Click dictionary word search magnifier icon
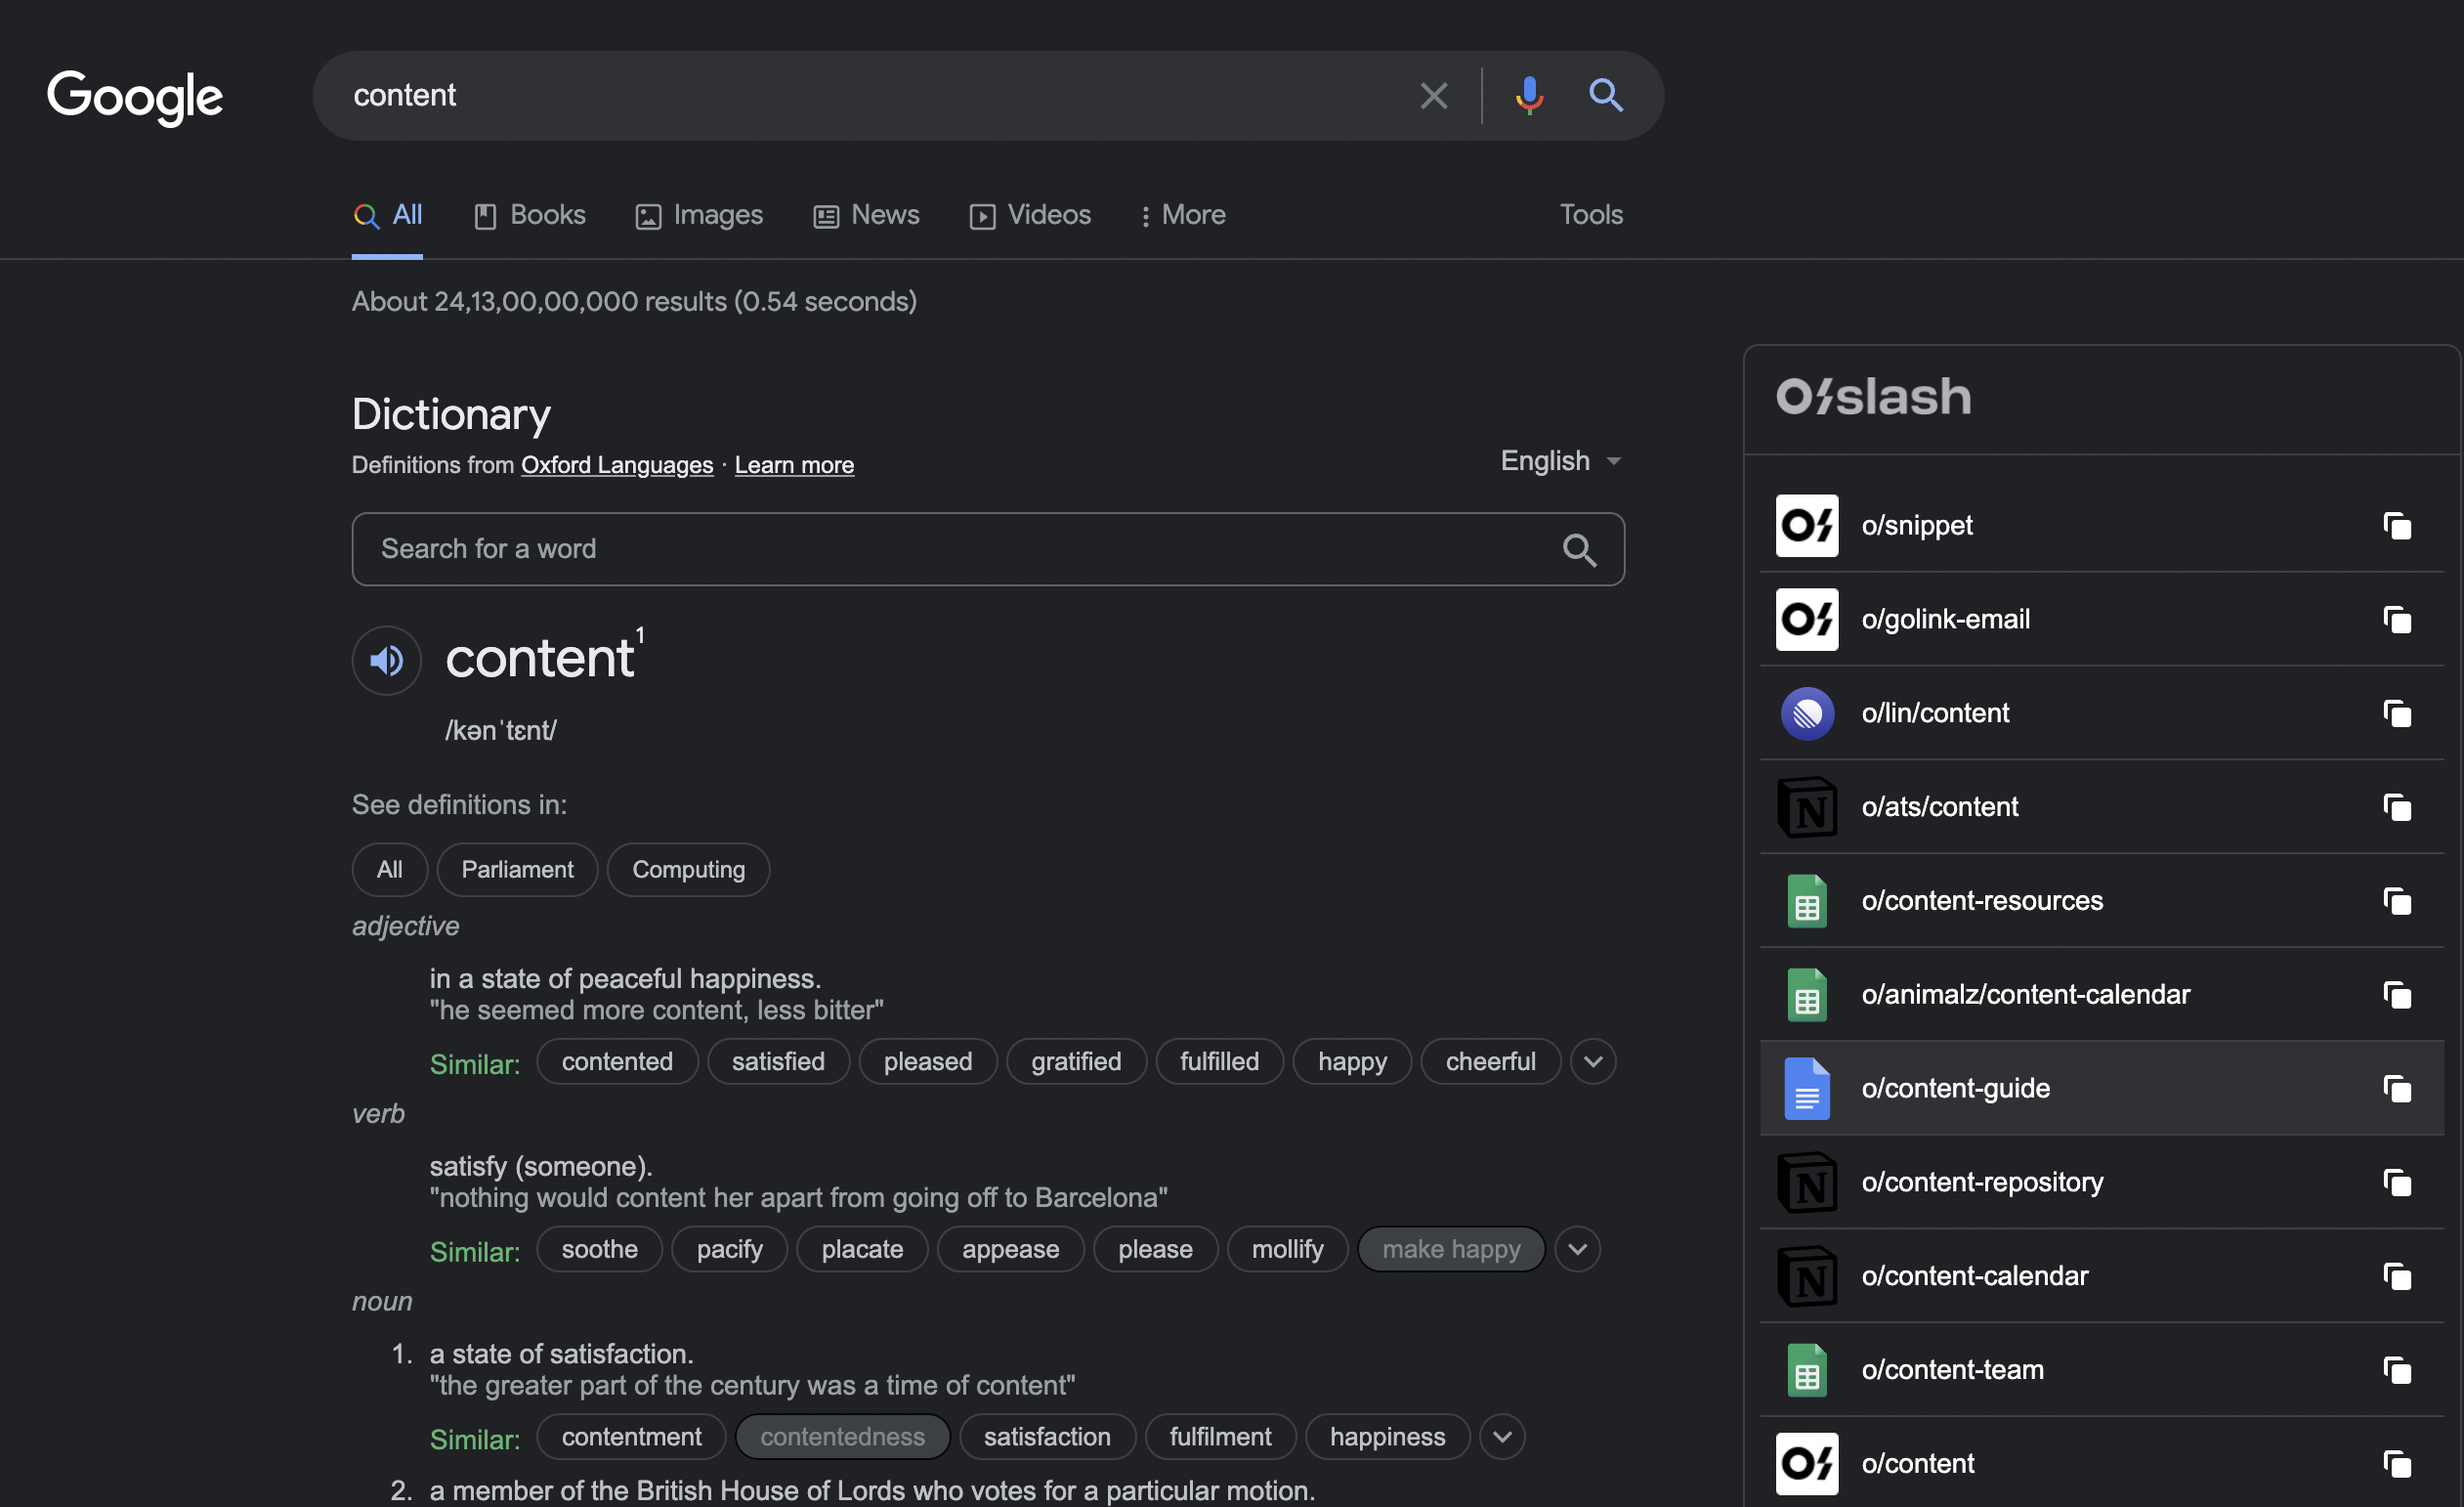Image resolution: width=2464 pixels, height=1507 pixels. [x=1579, y=550]
